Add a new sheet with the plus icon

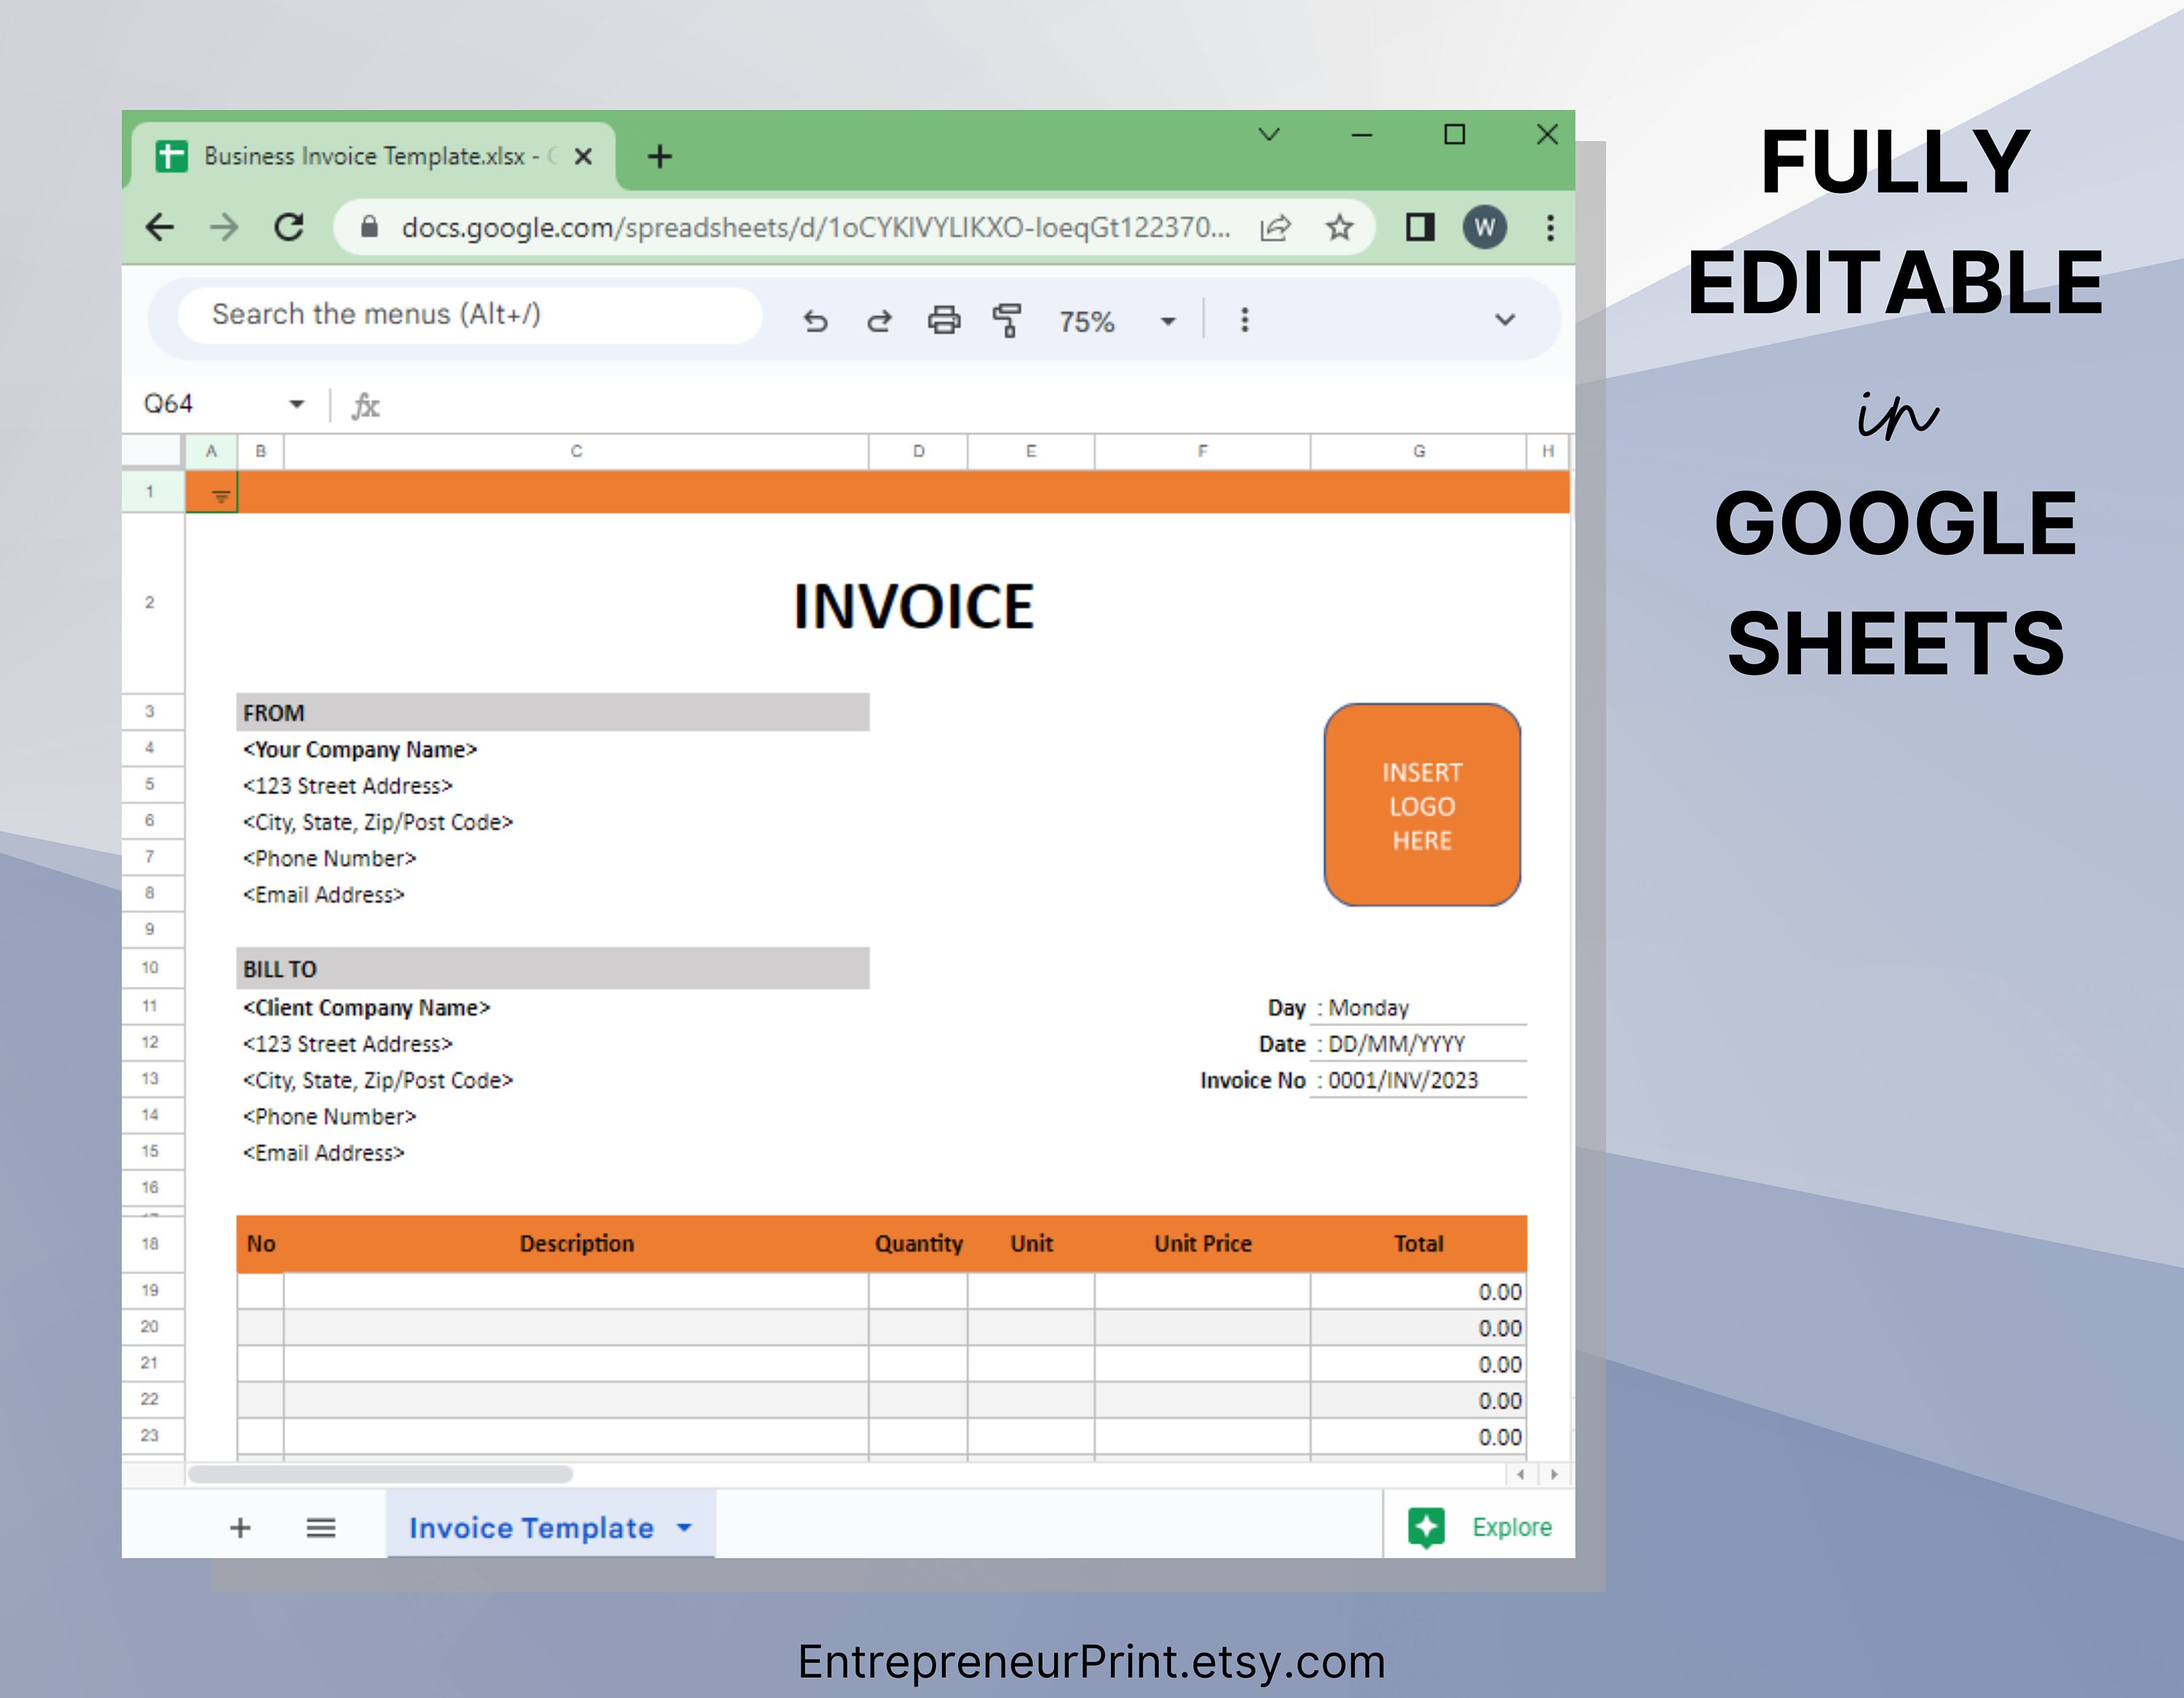pyautogui.click(x=240, y=1527)
